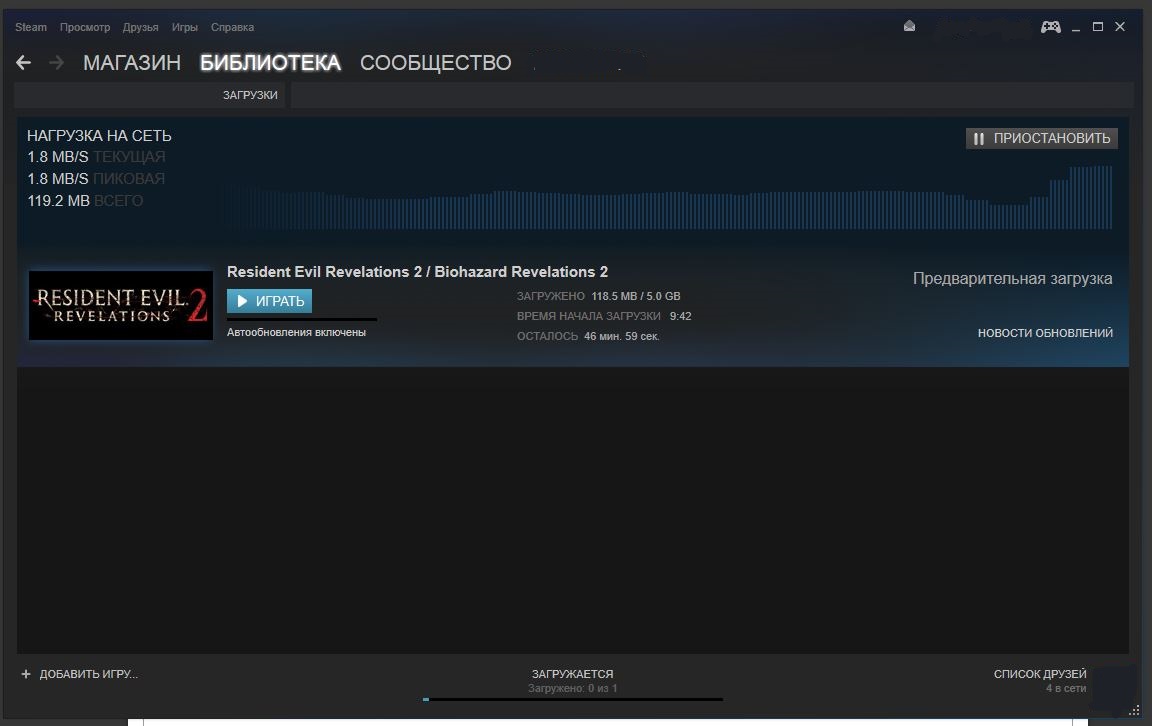
Task: Click the Предварительная загрузка status text
Action: point(1012,278)
